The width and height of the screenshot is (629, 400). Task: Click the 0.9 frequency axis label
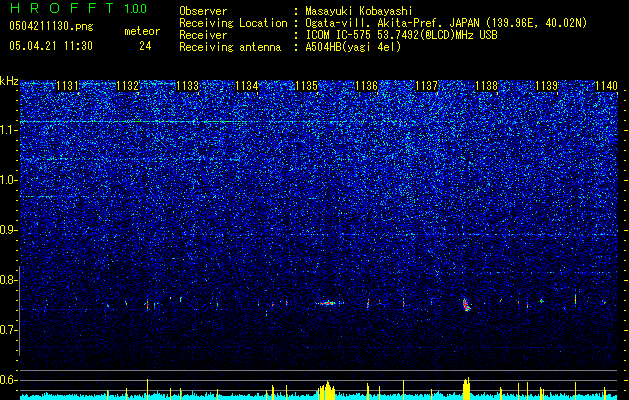(x=9, y=230)
